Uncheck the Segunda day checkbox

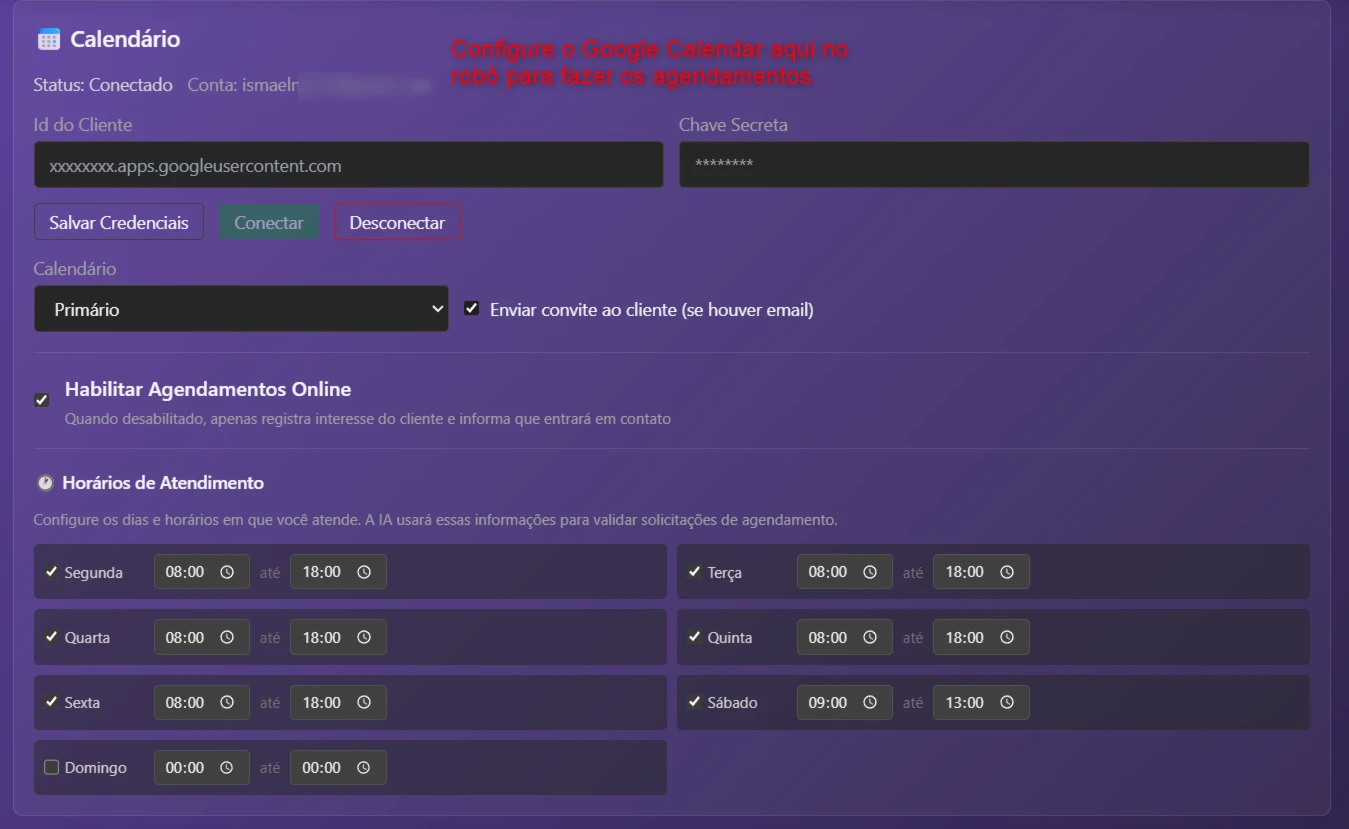click(x=52, y=572)
